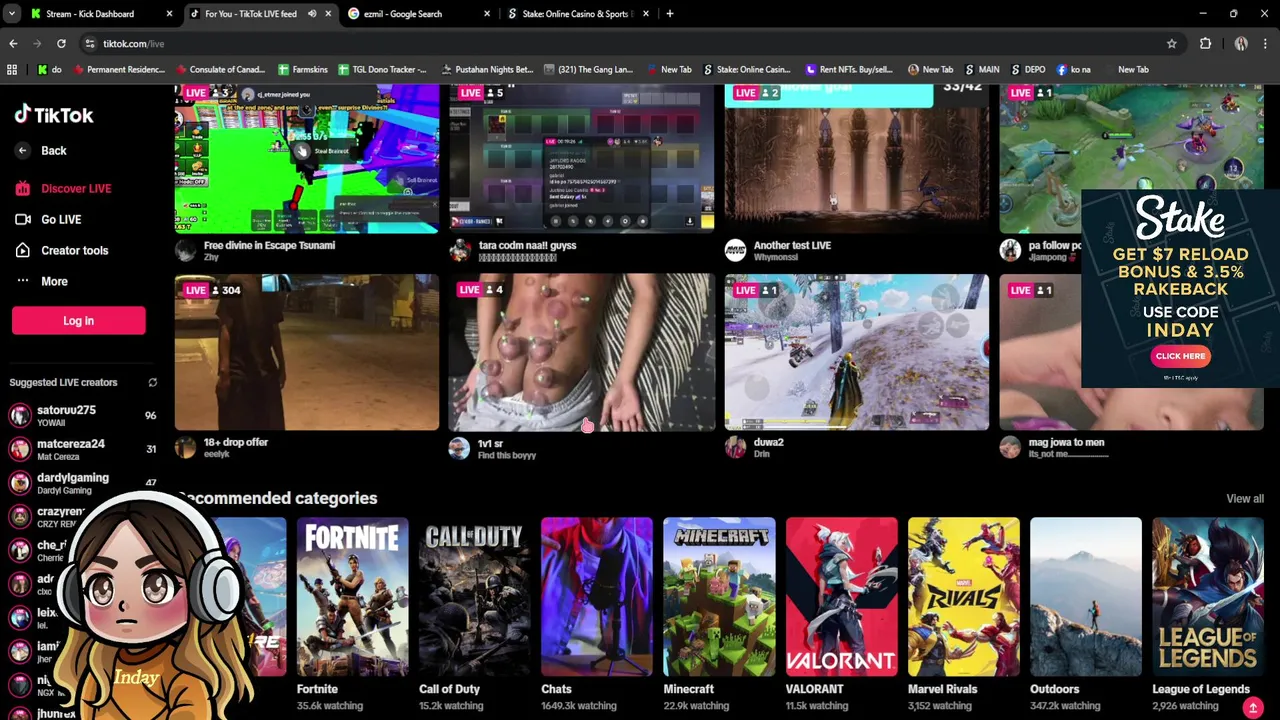Open the tab search dropdown
1280x720 pixels.
click(13, 14)
